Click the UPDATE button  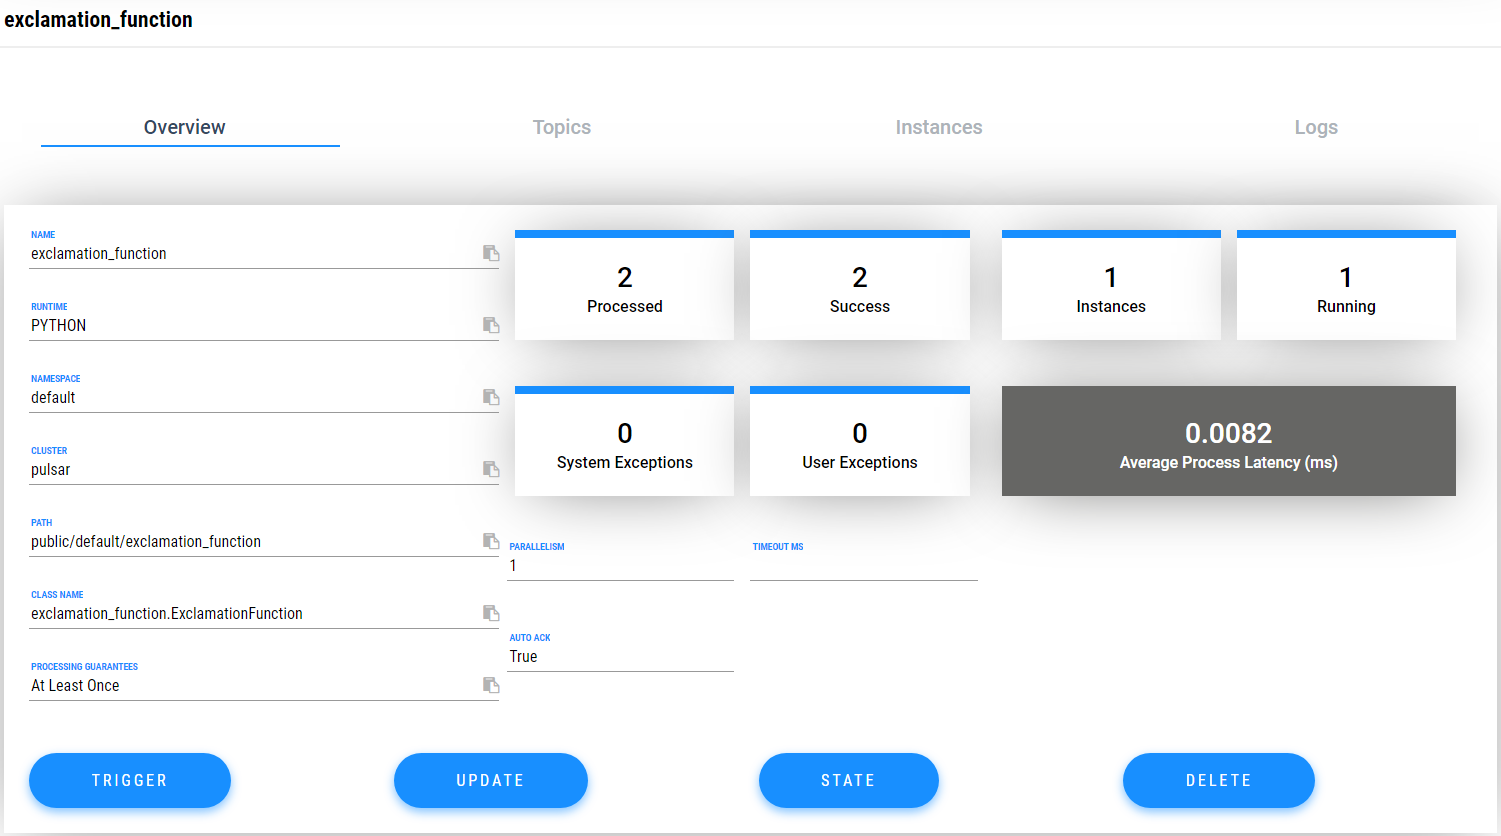[x=490, y=780]
